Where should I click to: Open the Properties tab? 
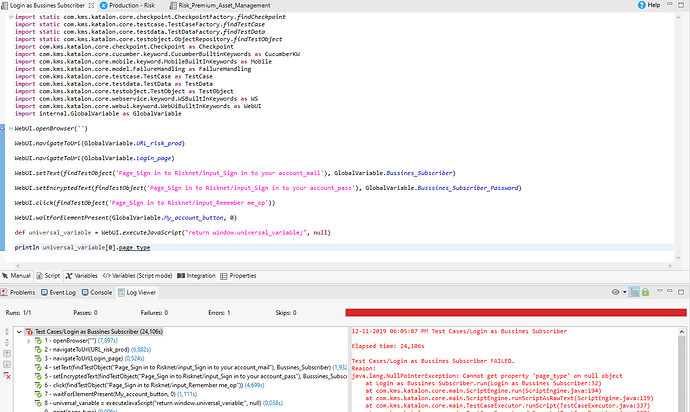(x=238, y=276)
